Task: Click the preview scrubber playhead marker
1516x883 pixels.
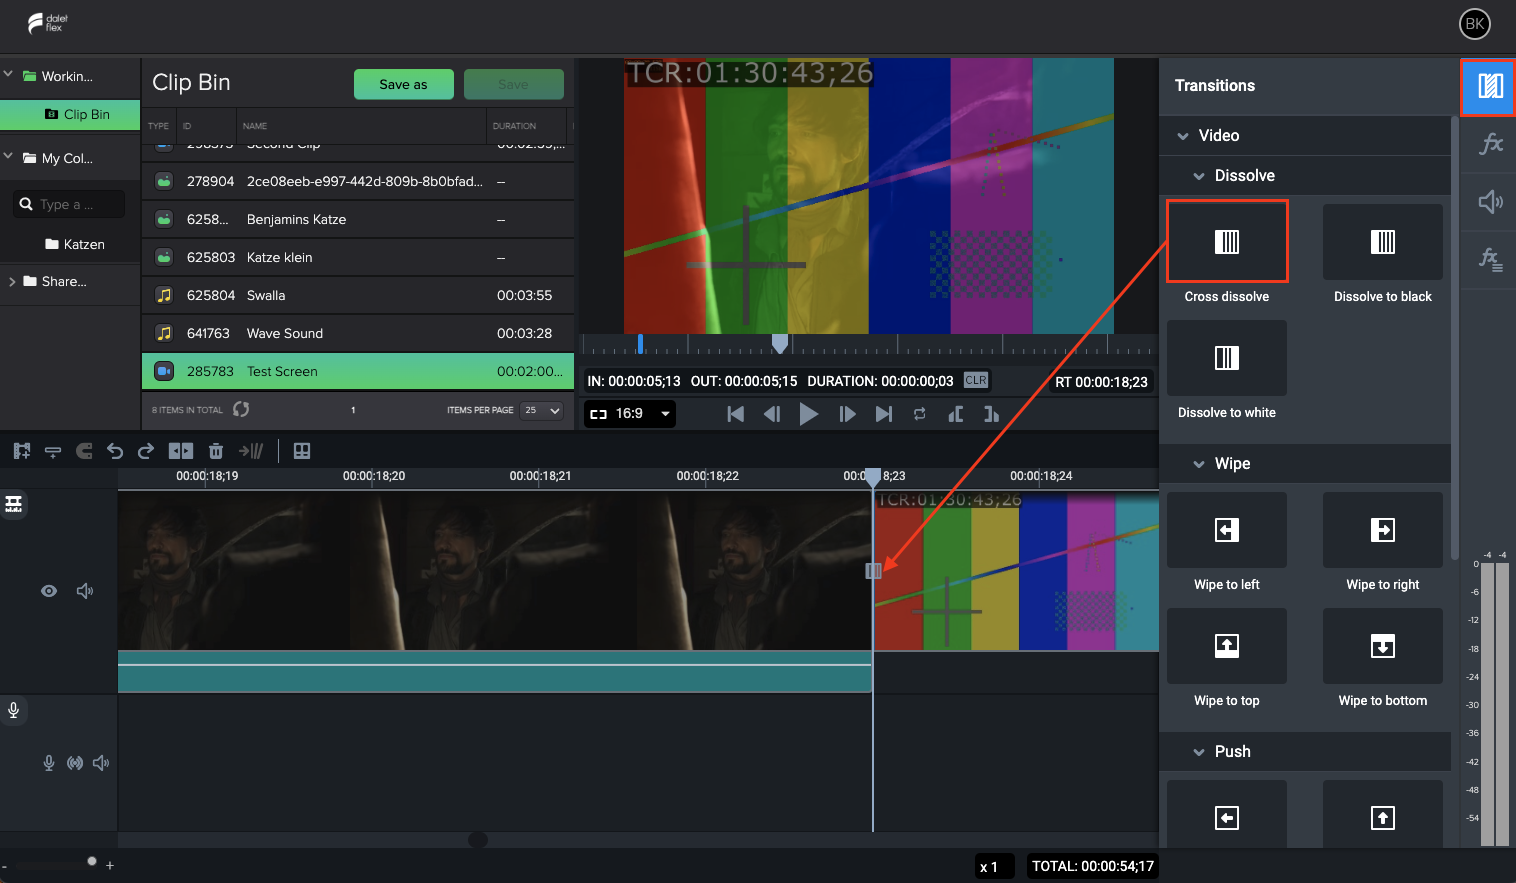Action: point(780,344)
